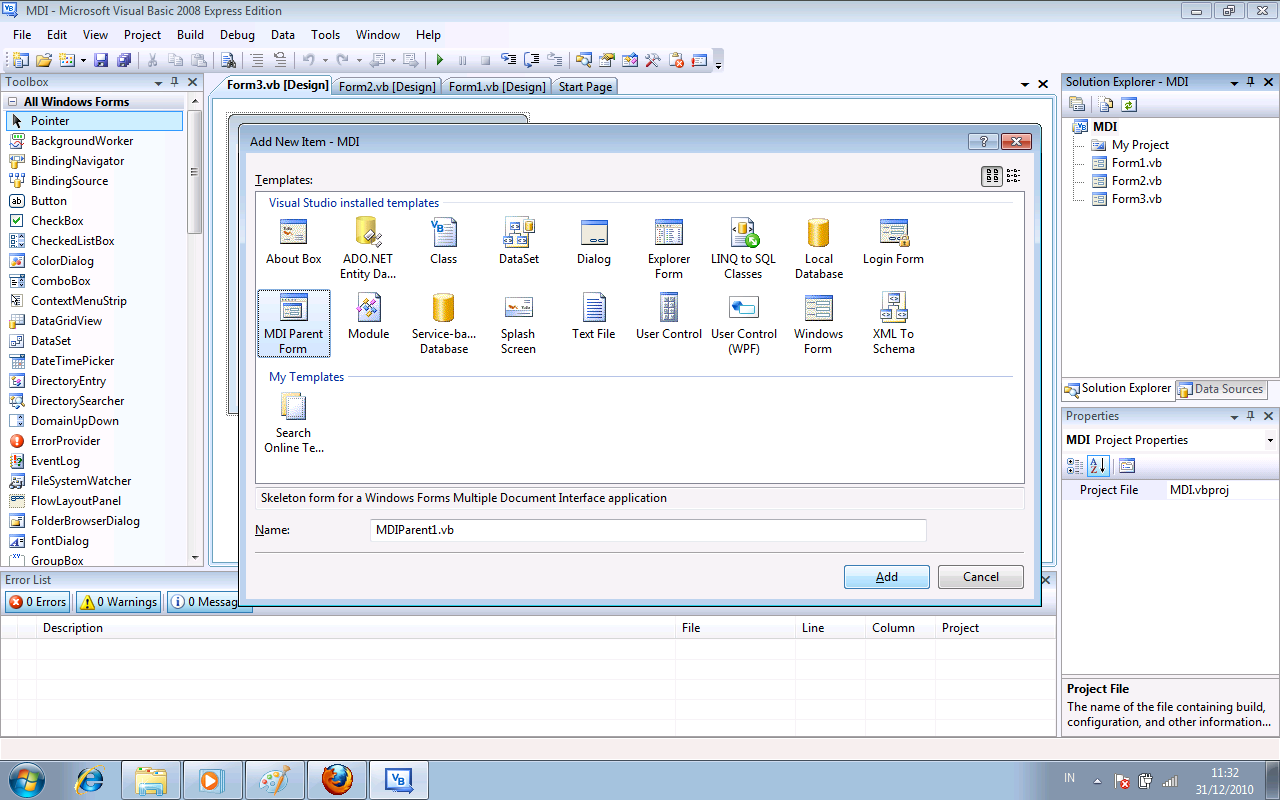Click the Toolbox vertical scrollbar

coord(195,330)
